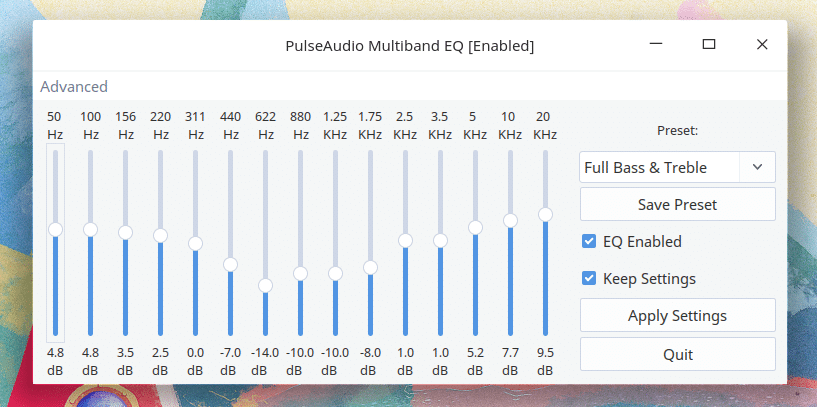
Task: Uncheck the EQ Enabled checkbox
Action: pyautogui.click(x=589, y=241)
